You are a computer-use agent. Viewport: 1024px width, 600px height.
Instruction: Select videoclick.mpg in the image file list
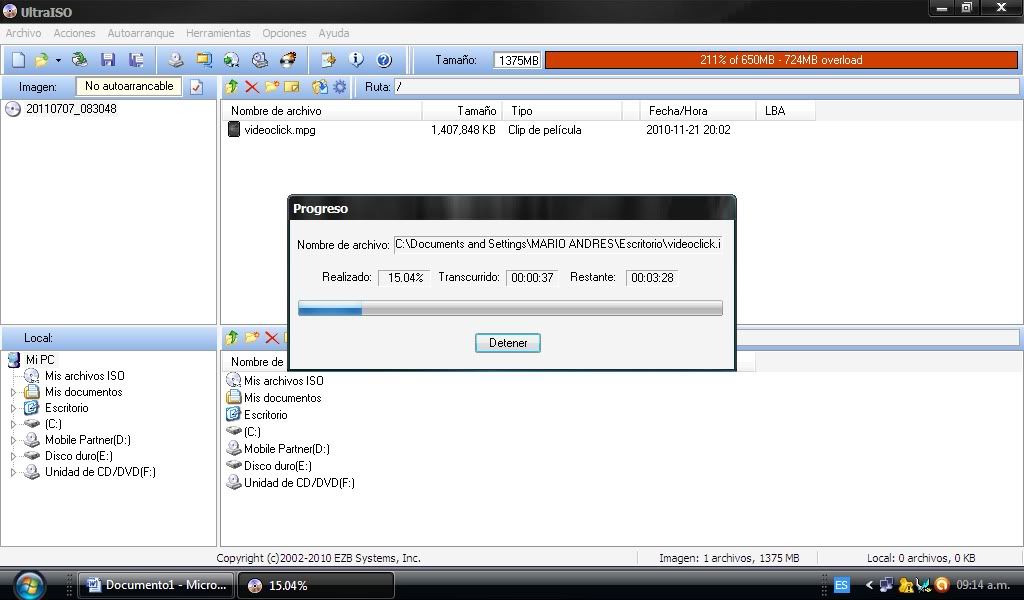(x=279, y=130)
